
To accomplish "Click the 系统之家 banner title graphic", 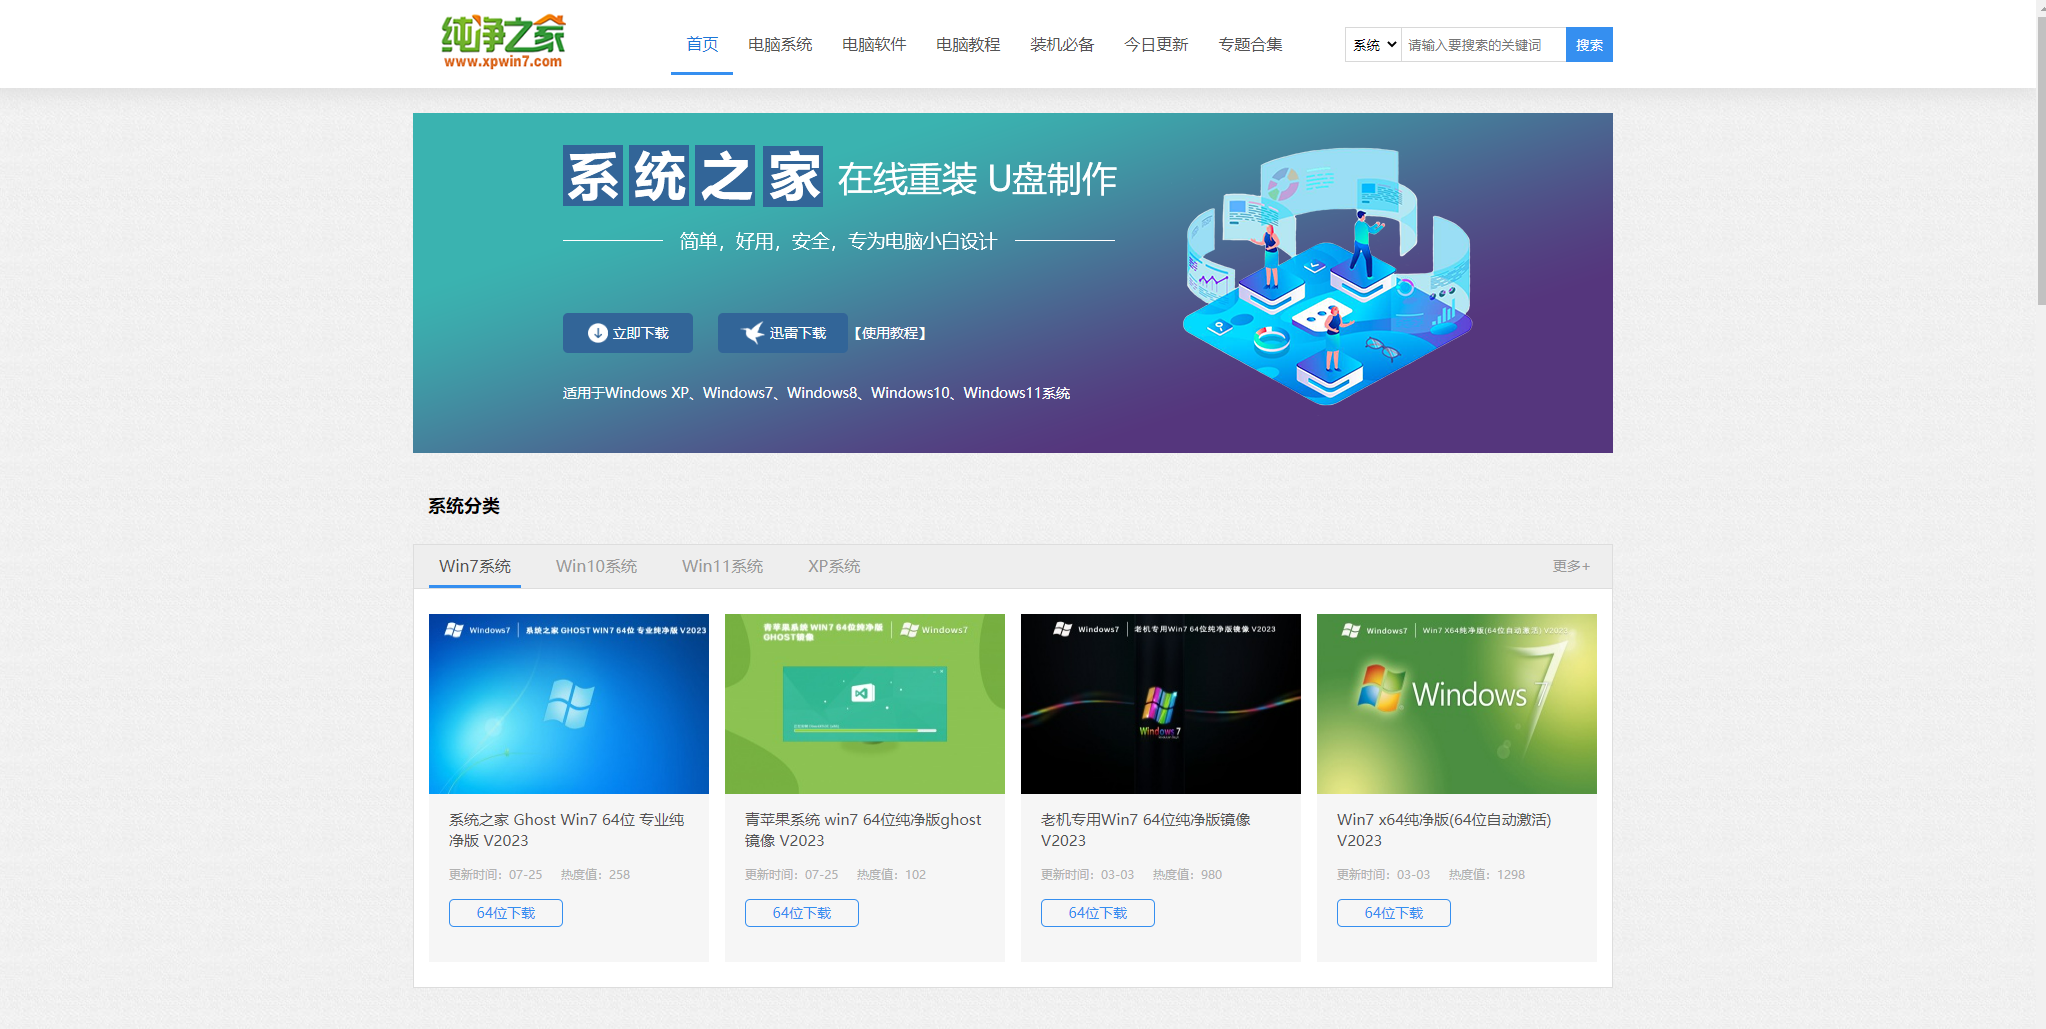I will pos(693,177).
